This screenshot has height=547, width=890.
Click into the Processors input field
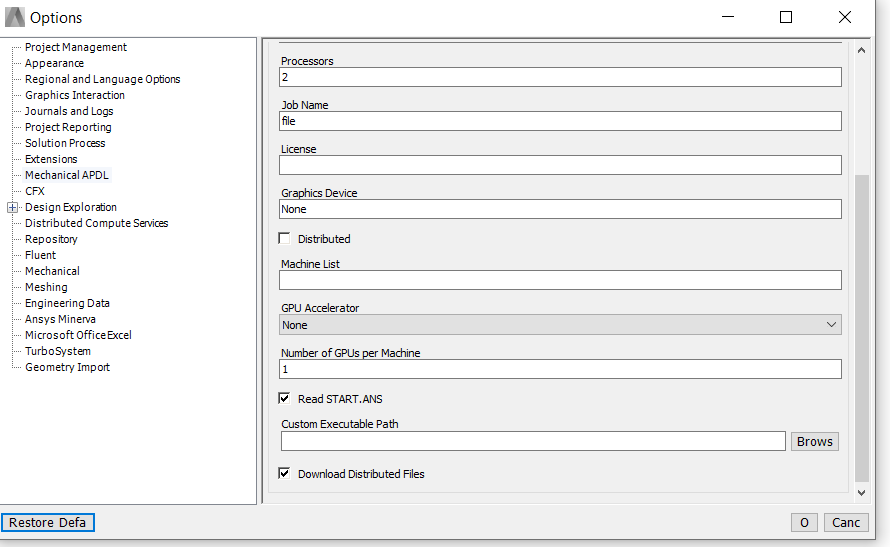(560, 77)
